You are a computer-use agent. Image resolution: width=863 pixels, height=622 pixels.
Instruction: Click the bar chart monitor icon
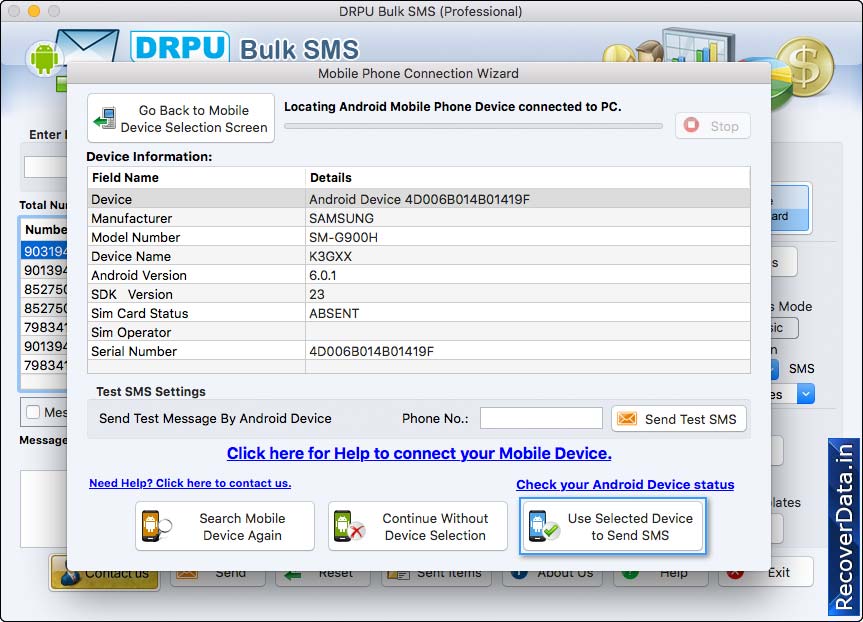(x=698, y=46)
